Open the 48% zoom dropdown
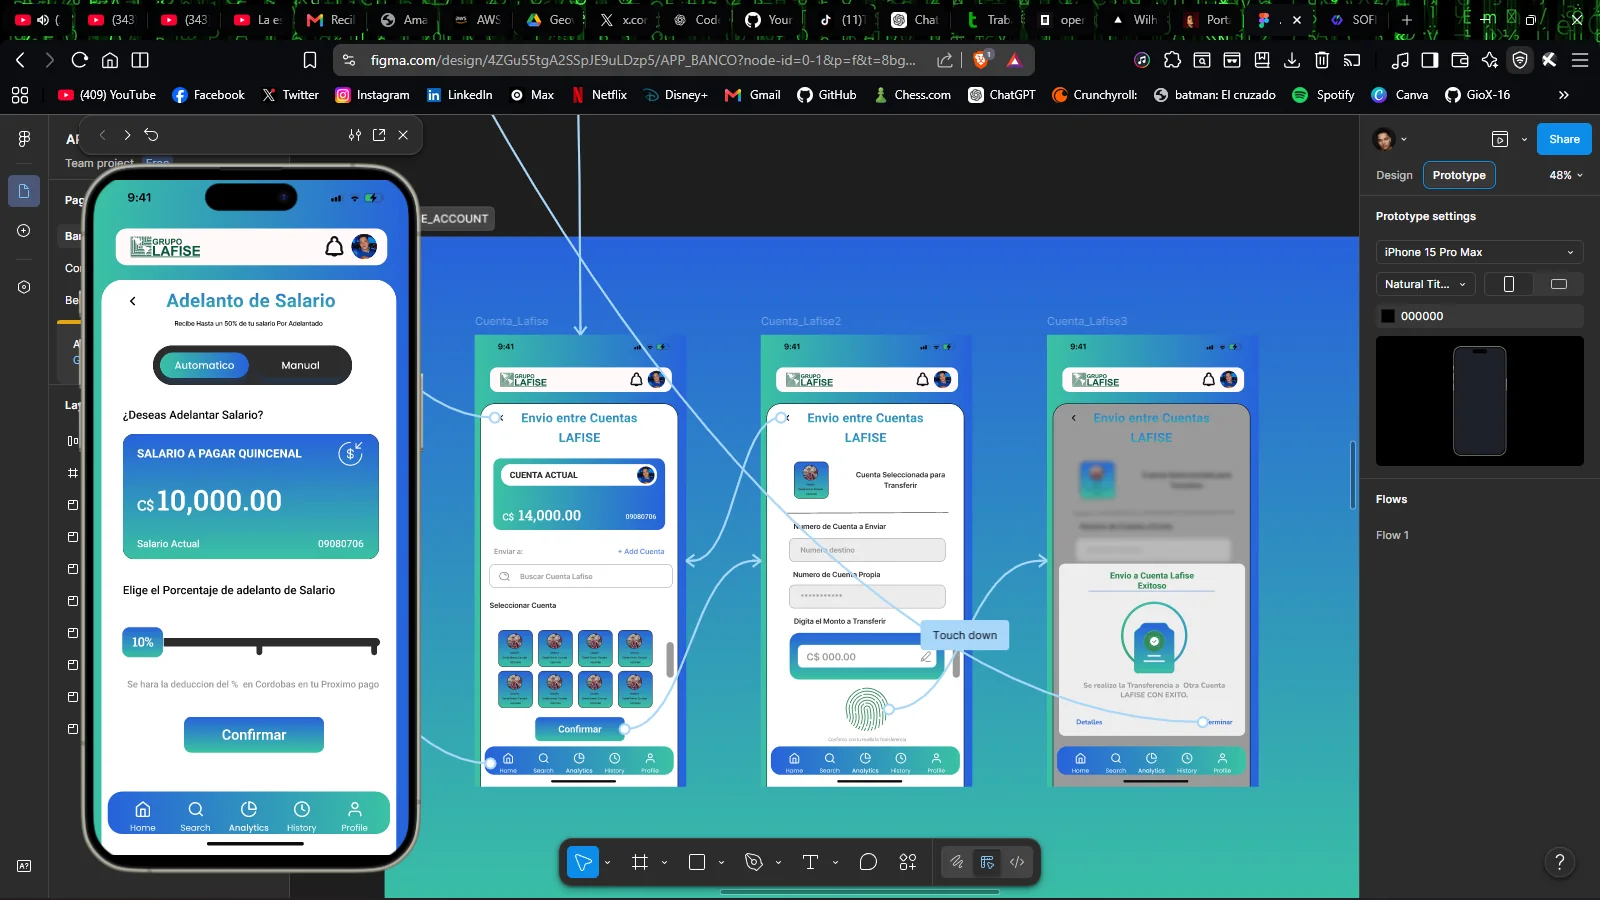Image resolution: width=1600 pixels, height=900 pixels. pyautogui.click(x=1566, y=175)
